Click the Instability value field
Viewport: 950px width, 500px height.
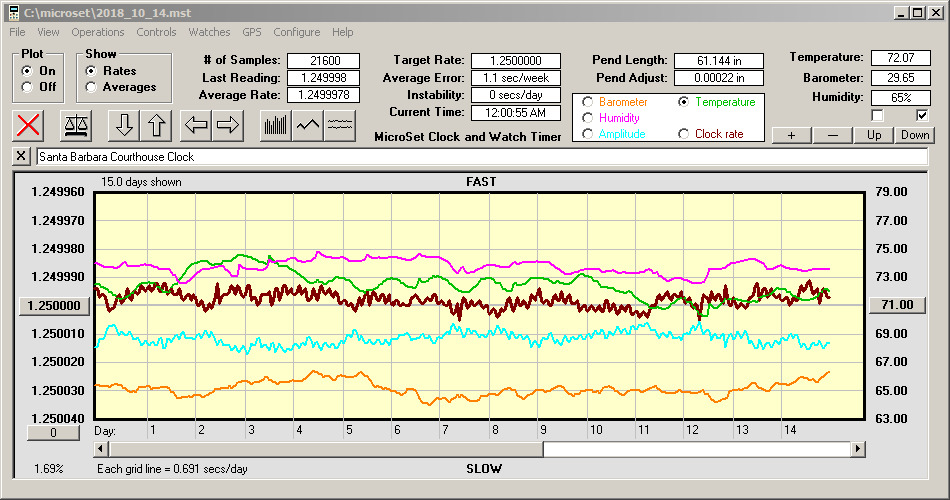516,95
